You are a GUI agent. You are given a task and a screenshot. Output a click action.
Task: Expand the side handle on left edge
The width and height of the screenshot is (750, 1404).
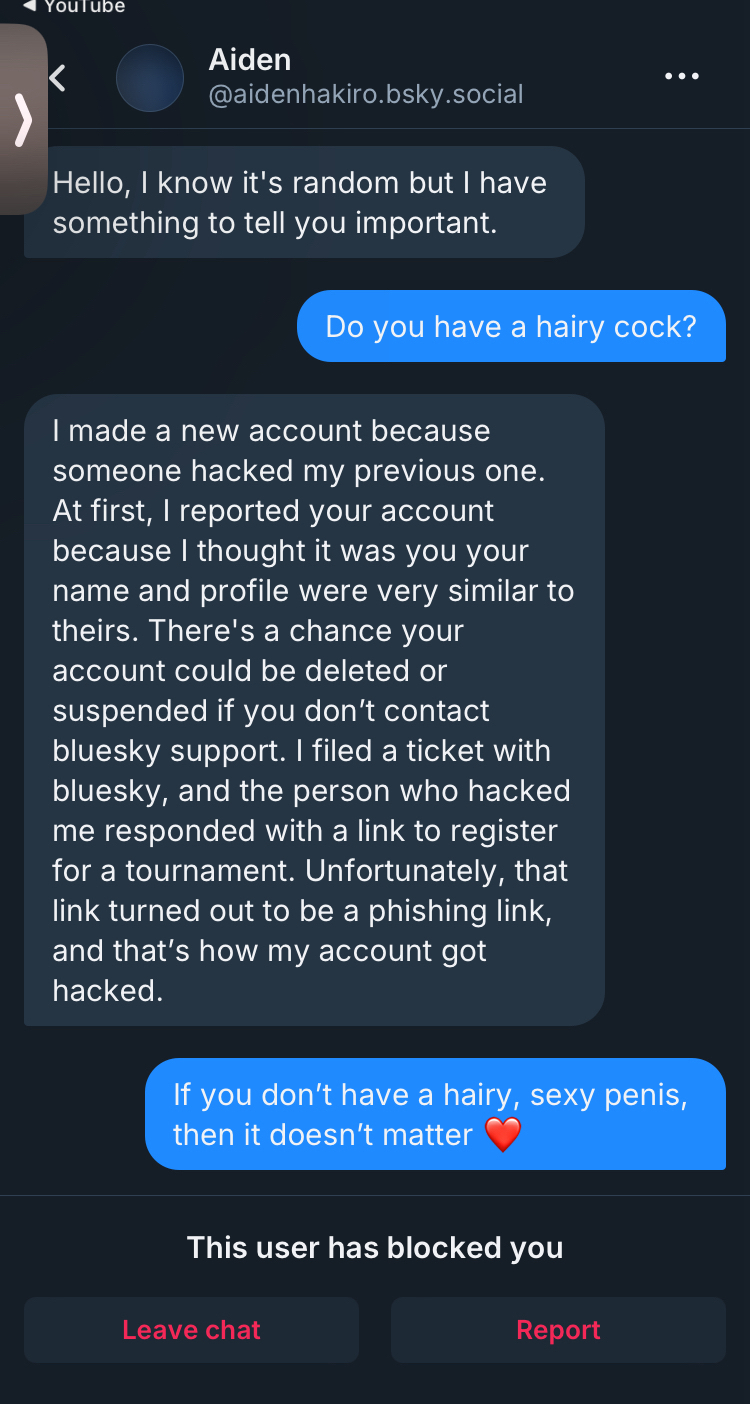[22, 120]
